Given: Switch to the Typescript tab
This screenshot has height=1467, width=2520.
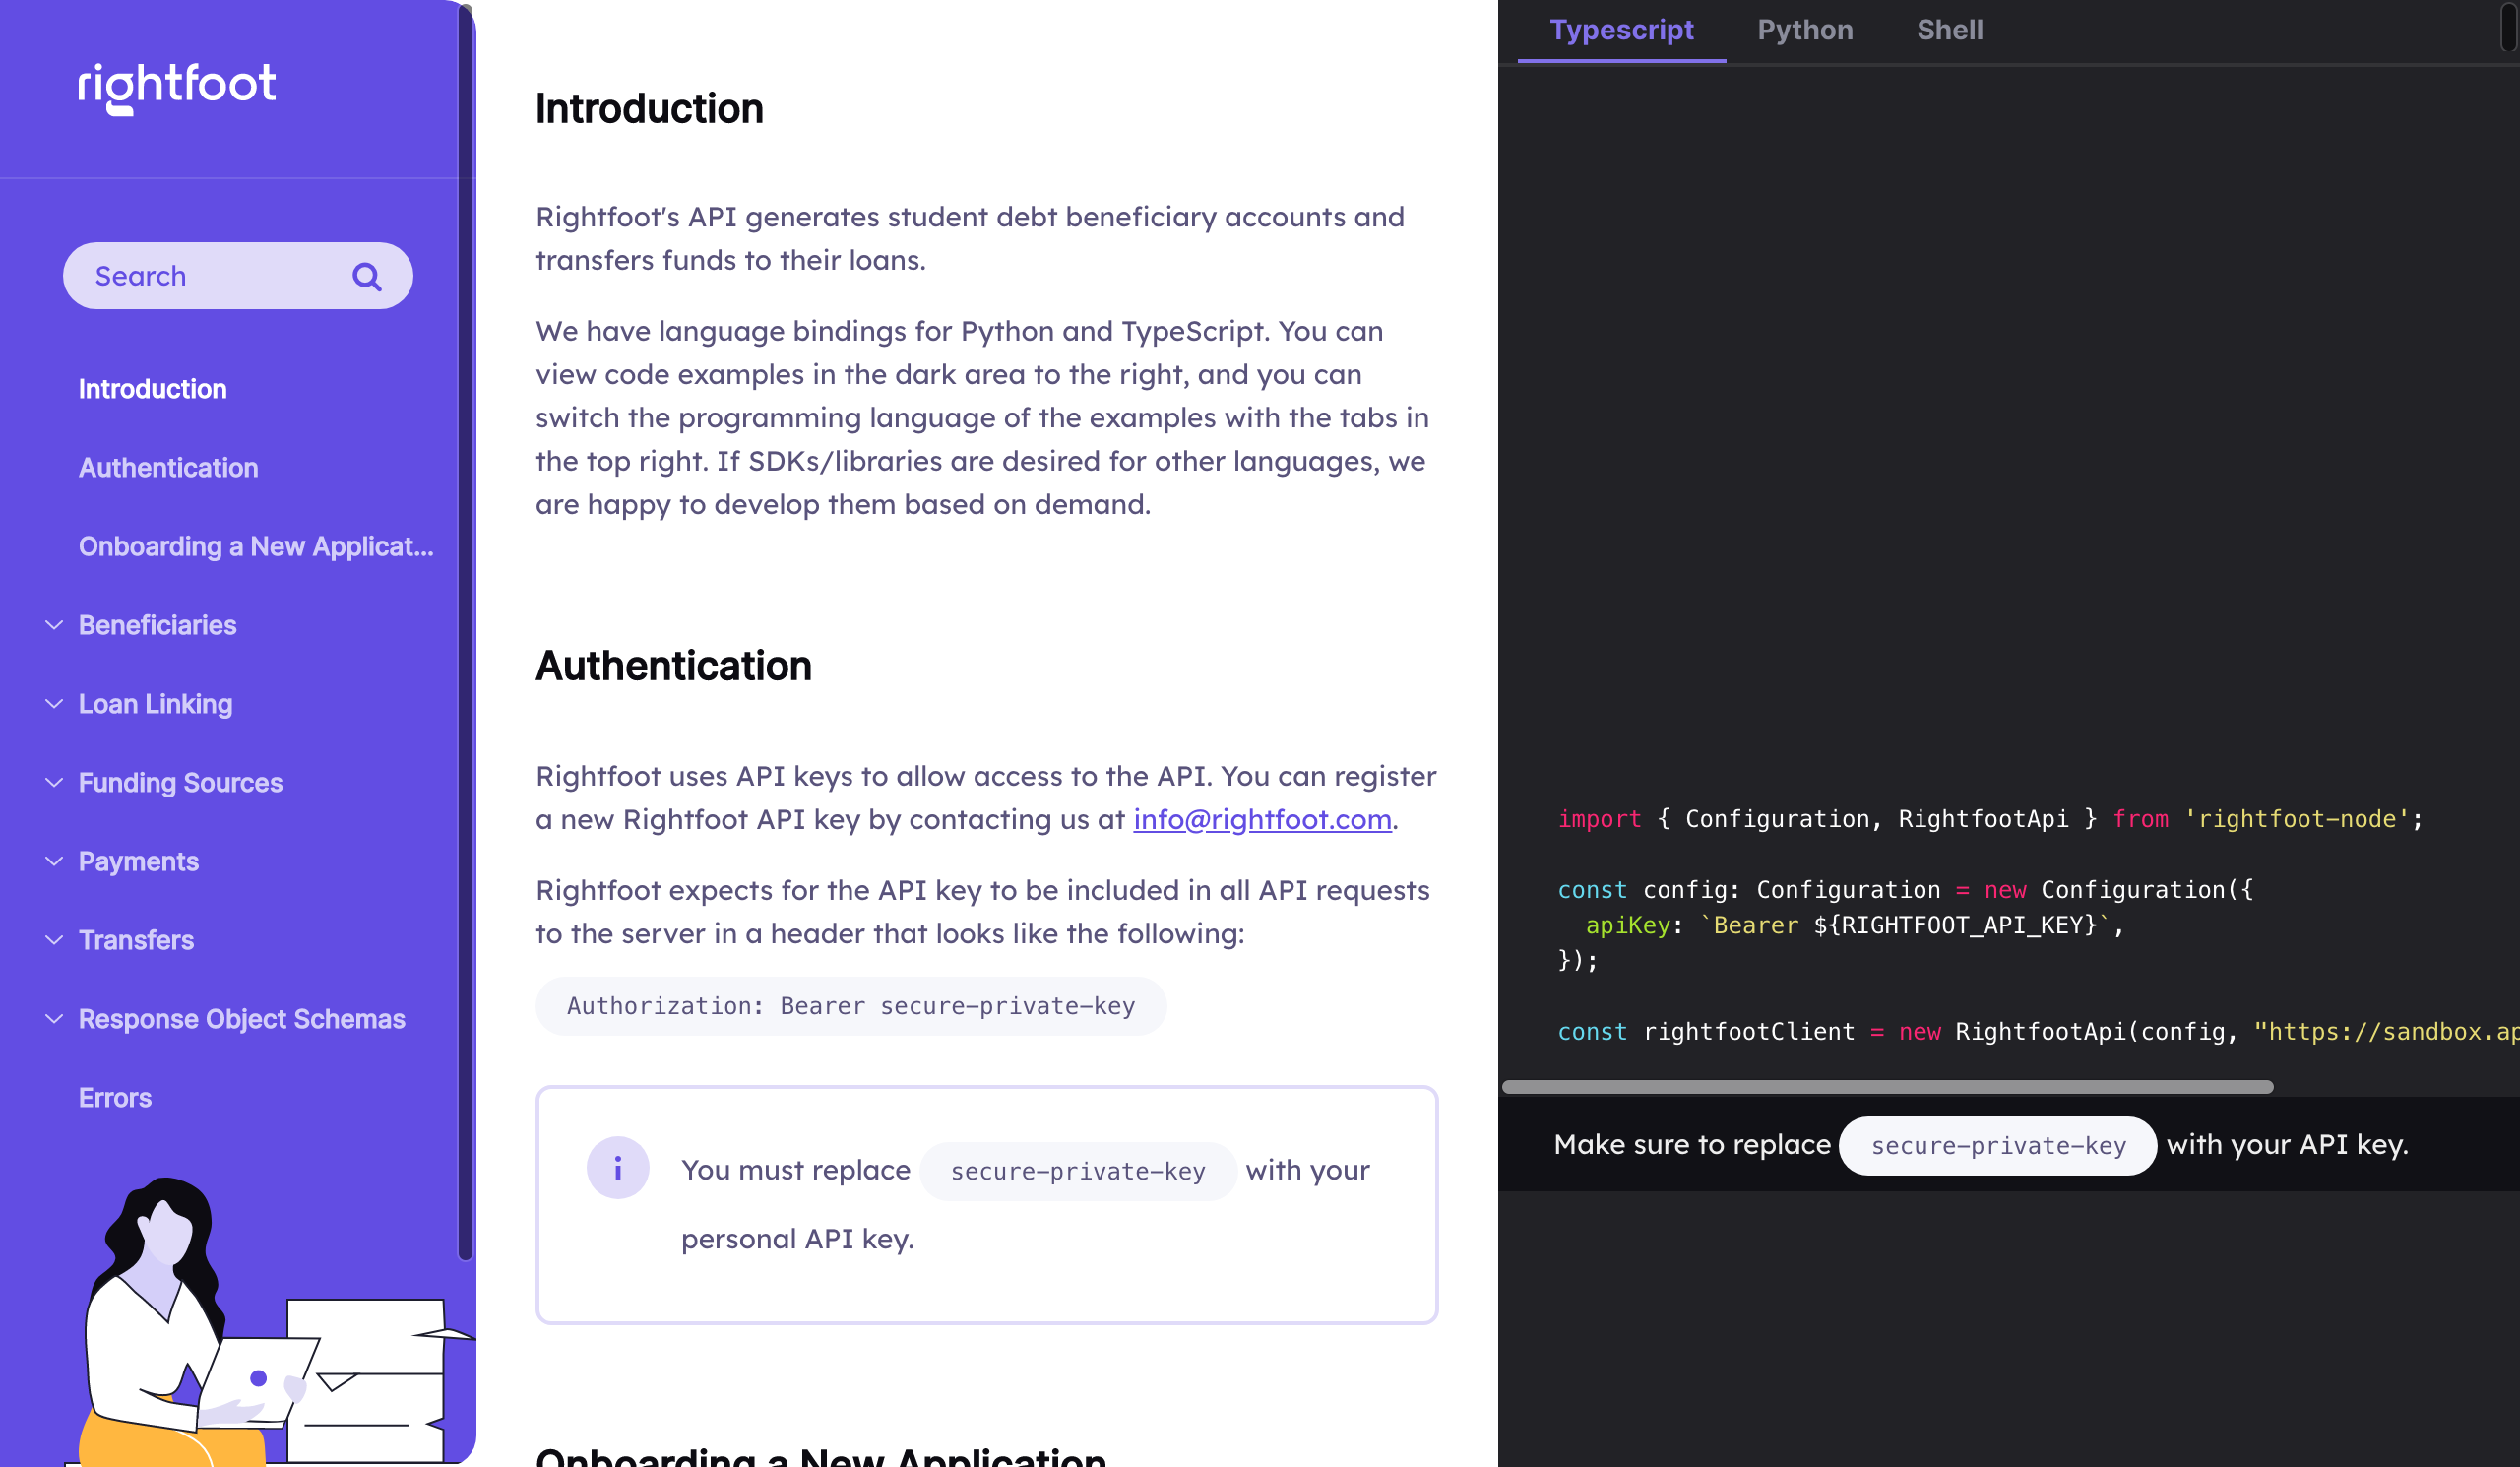Looking at the screenshot, I should pos(1621,30).
